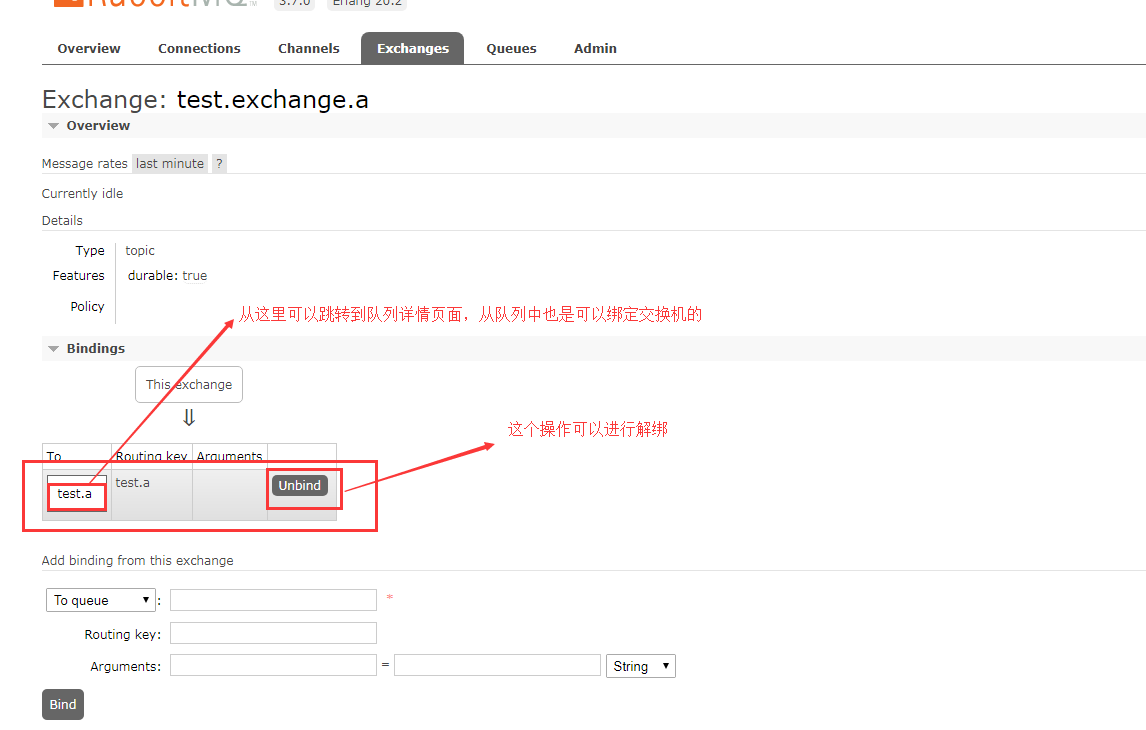Click the durable: true feature text

click(167, 275)
